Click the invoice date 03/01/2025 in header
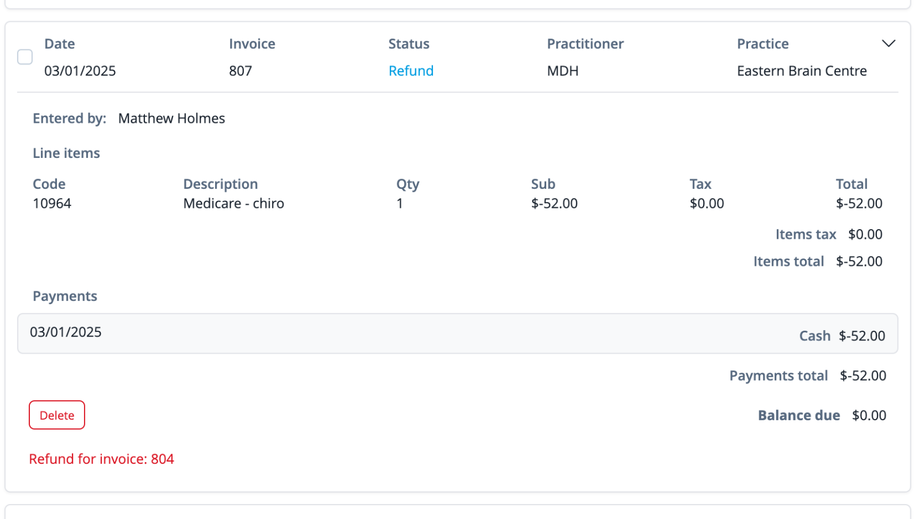920x519 pixels. click(80, 71)
